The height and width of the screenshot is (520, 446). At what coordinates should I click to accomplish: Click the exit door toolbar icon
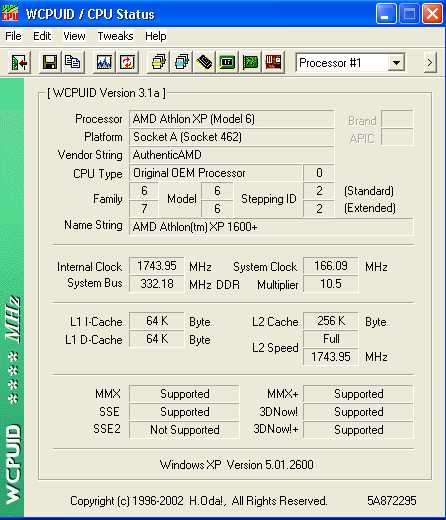(x=19, y=62)
